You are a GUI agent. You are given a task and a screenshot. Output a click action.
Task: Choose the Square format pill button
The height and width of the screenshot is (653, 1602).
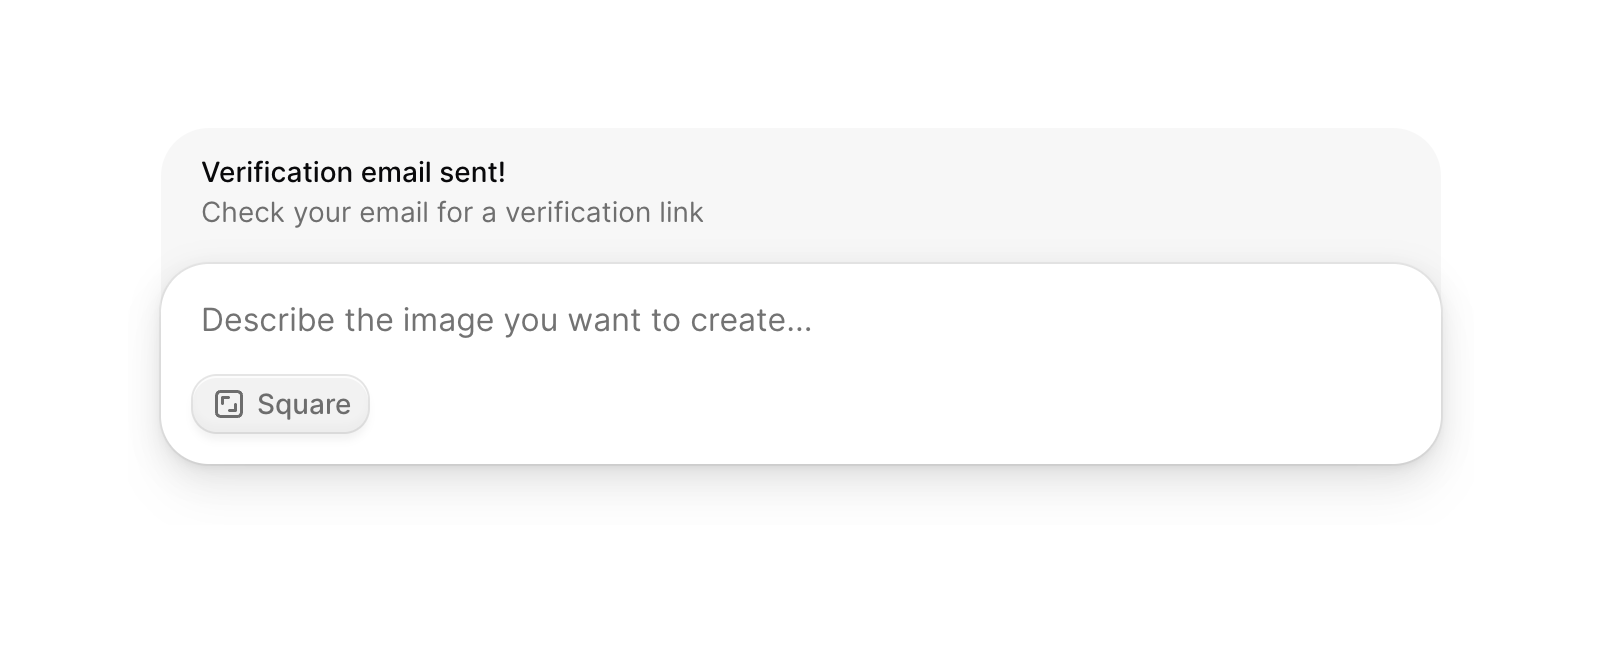(281, 404)
